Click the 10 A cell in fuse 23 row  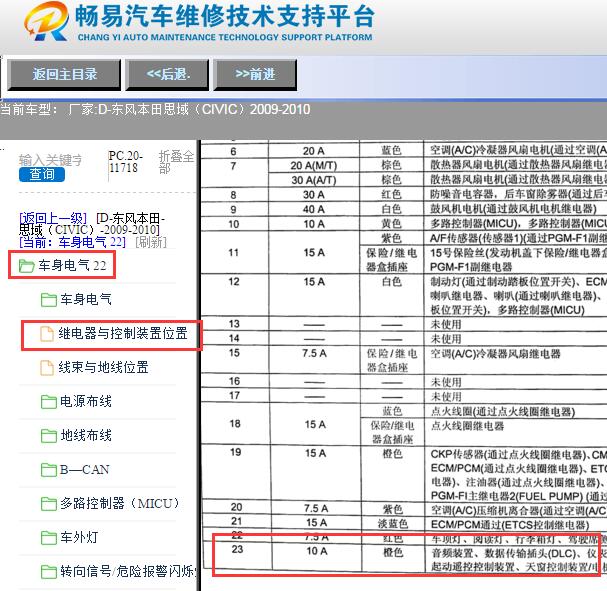[317, 551]
